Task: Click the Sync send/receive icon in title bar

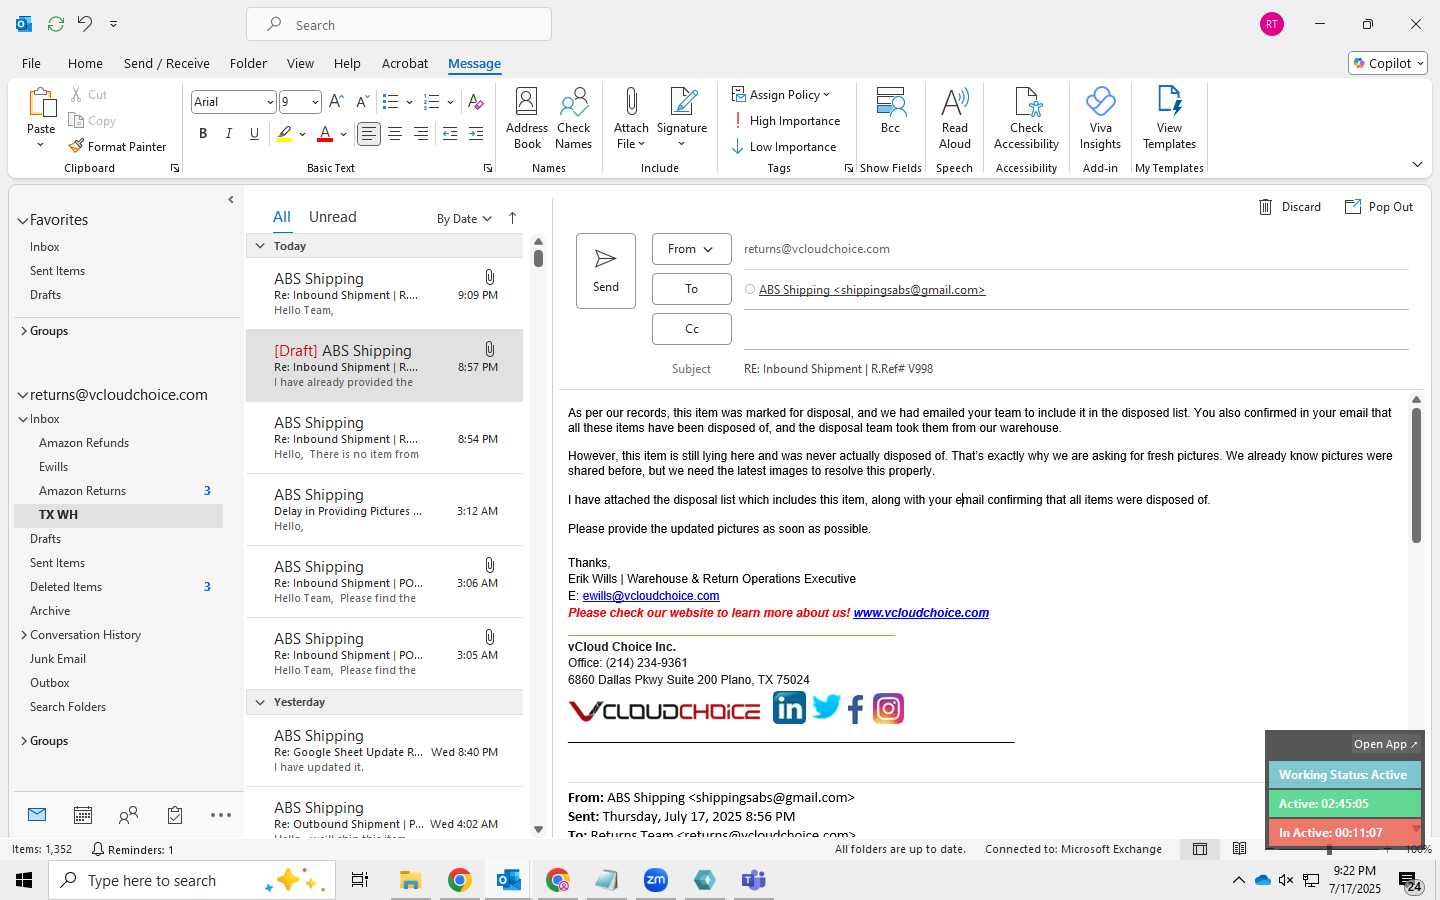Action: (x=56, y=24)
